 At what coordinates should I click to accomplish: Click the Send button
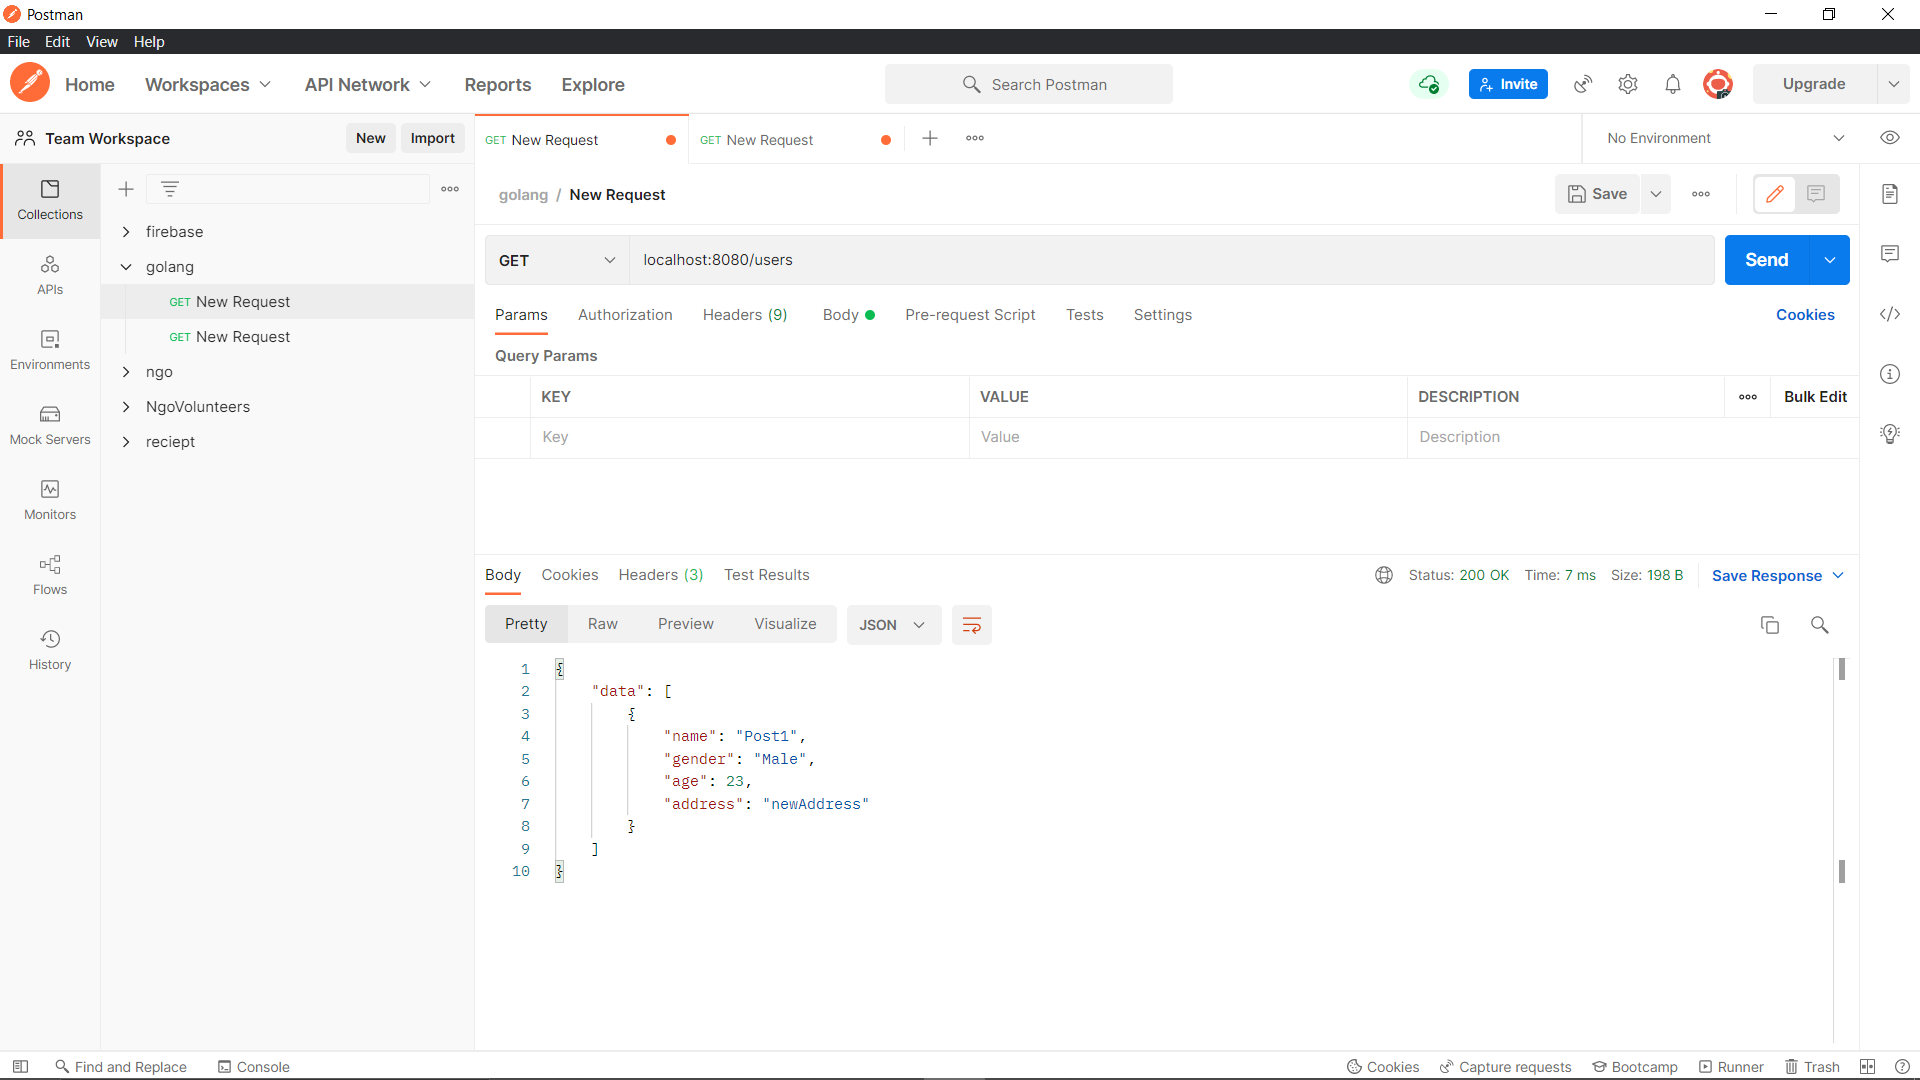(x=1766, y=260)
